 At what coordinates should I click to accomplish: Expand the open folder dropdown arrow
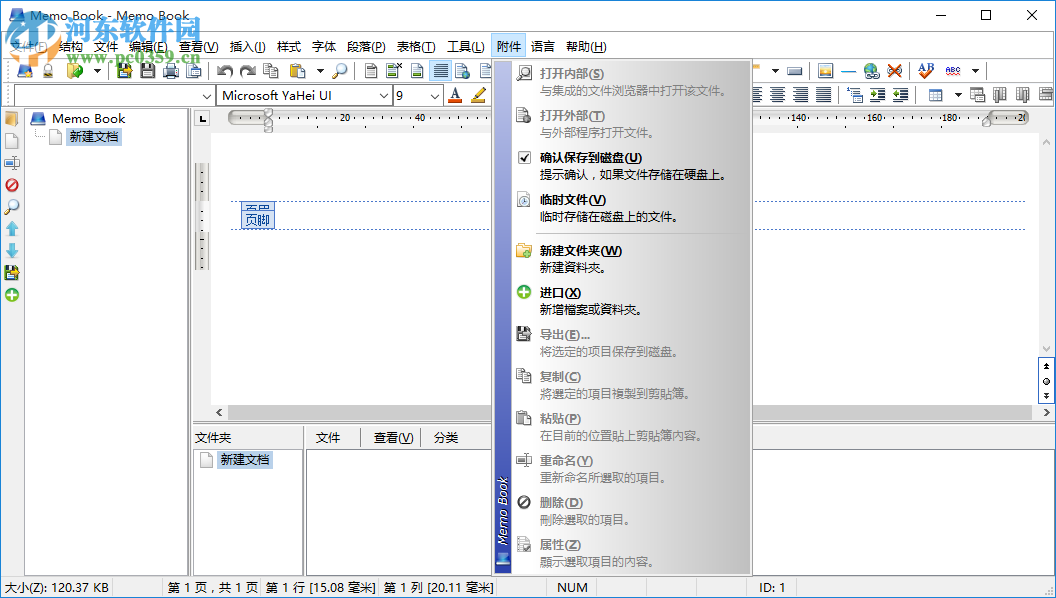tap(96, 71)
